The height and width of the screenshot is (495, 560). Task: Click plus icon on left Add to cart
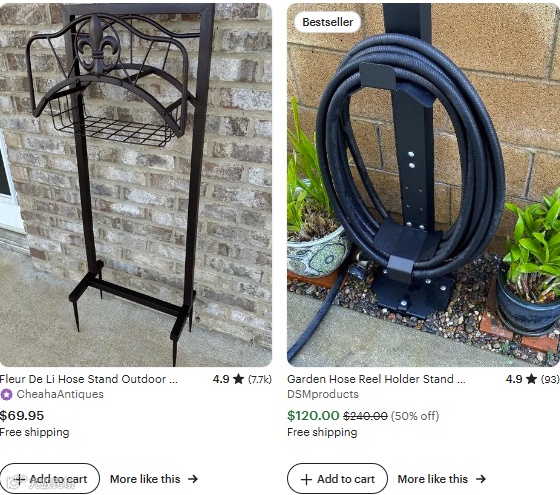(19, 479)
